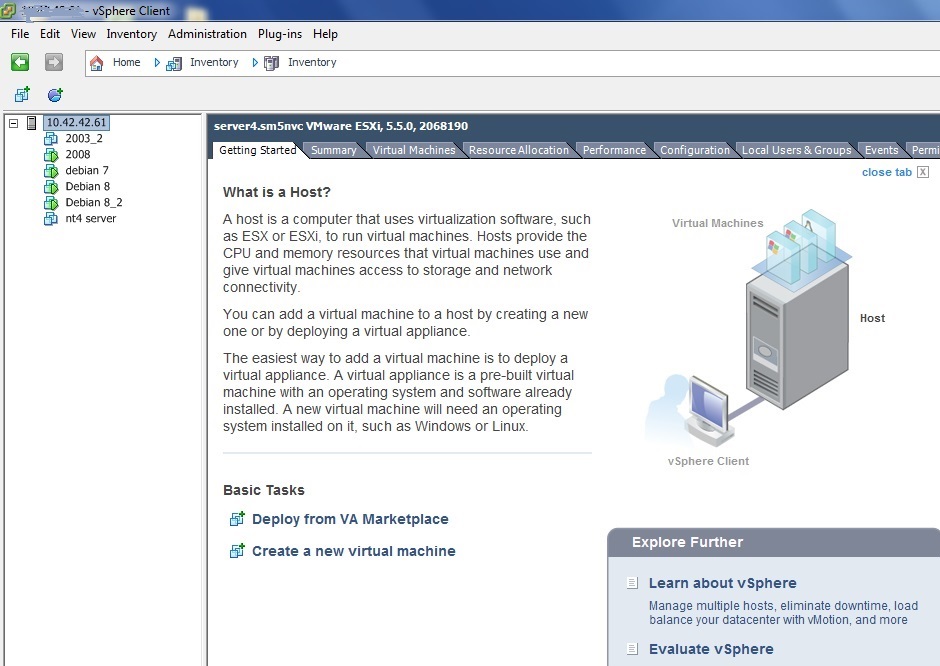The image size is (940, 666).
Task: Click the document icon beside Evaluate vSphere
Action: [632, 649]
